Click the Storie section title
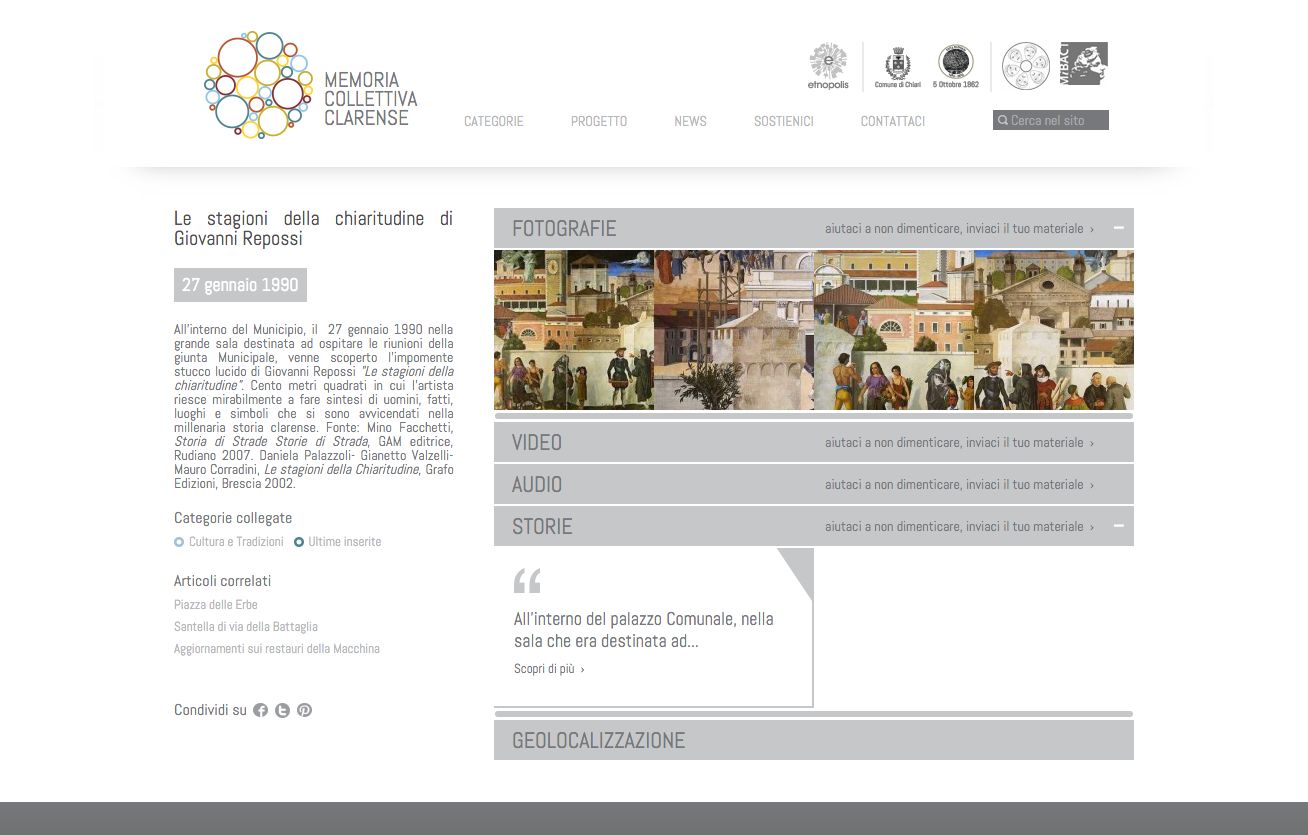Screen dimensions: 1308x835 [x=542, y=526]
